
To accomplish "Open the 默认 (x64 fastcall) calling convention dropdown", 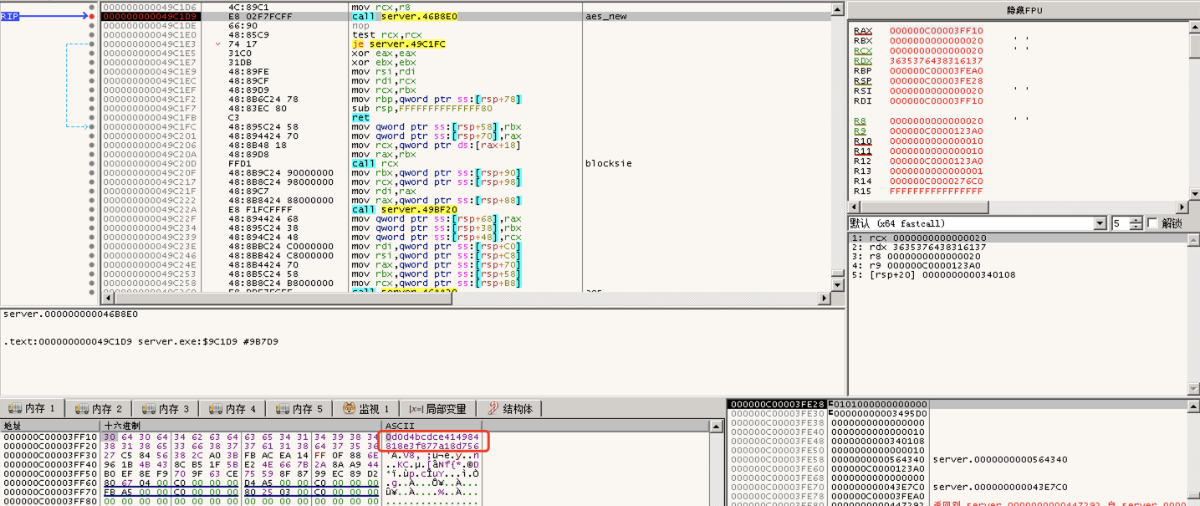I will click(977, 223).
